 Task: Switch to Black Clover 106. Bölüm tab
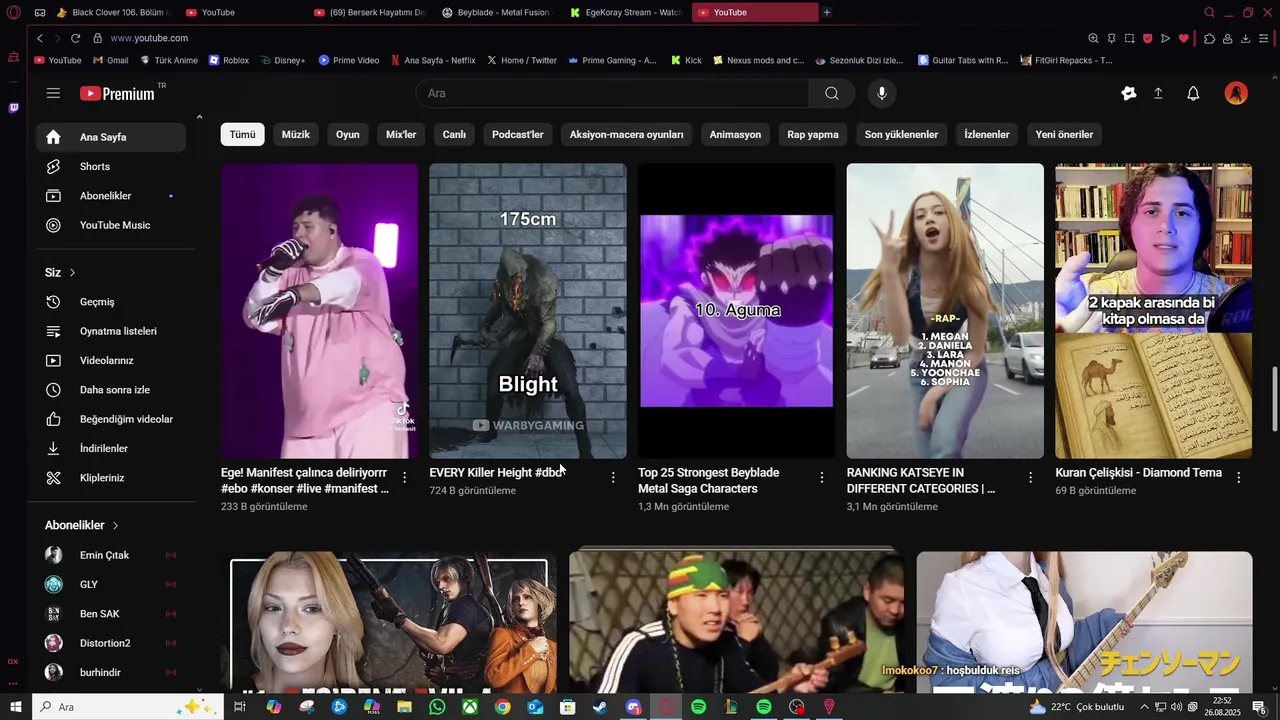point(113,12)
